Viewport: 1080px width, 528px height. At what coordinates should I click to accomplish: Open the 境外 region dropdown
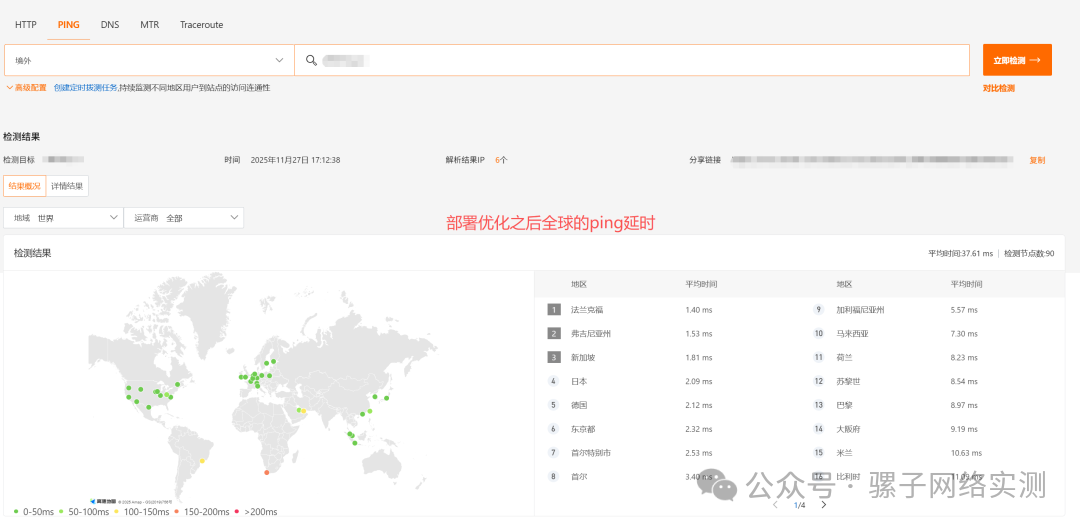149,60
